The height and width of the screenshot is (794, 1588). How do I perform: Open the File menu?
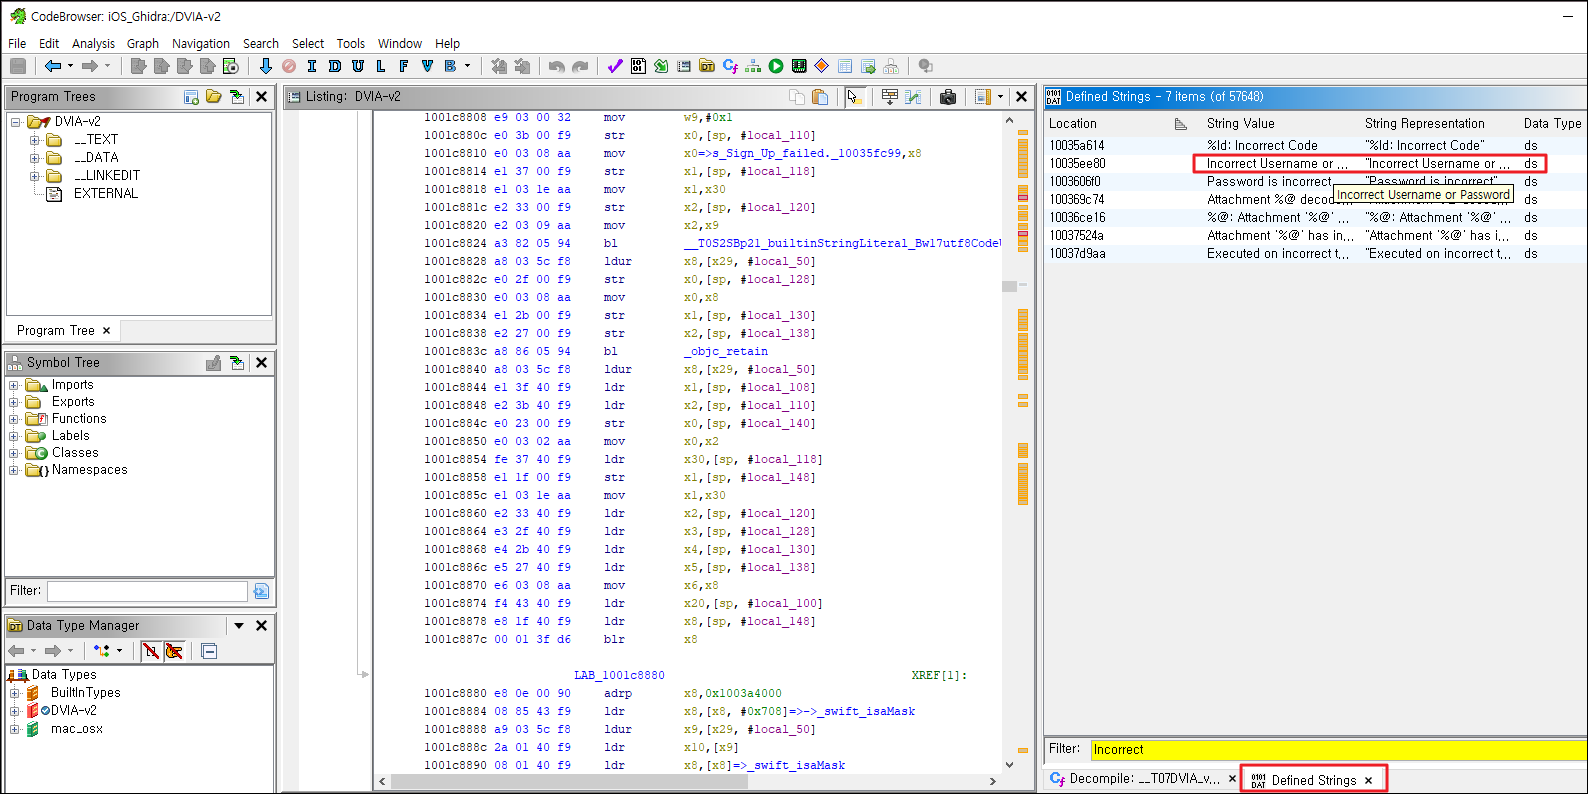point(17,44)
